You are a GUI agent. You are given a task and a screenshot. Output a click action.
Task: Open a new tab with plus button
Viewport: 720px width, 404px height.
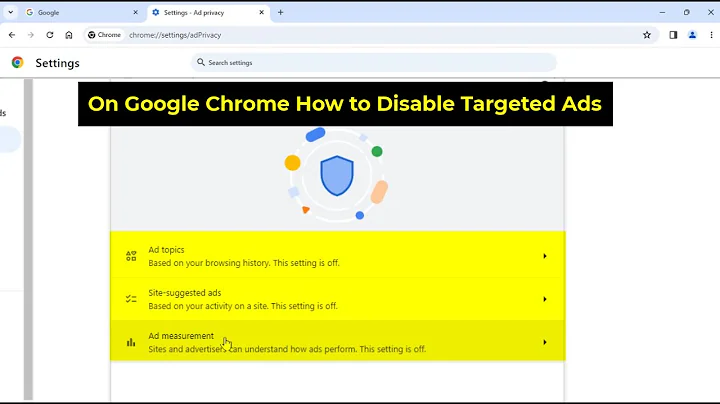click(281, 12)
